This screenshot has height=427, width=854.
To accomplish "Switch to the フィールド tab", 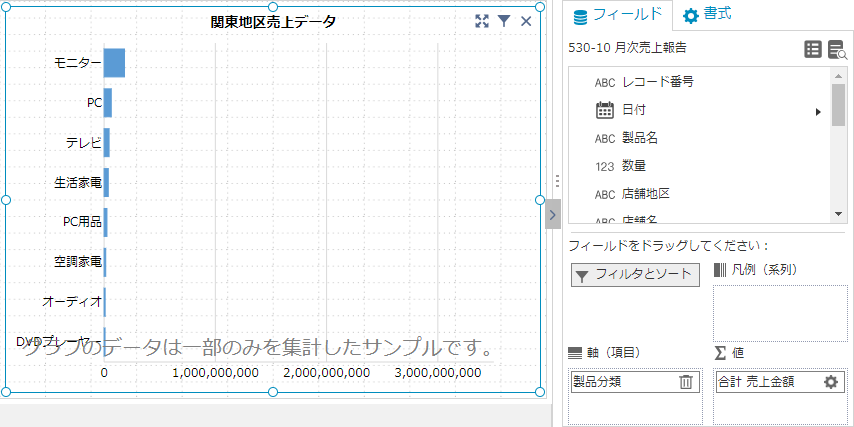I will pyautogui.click(x=618, y=15).
